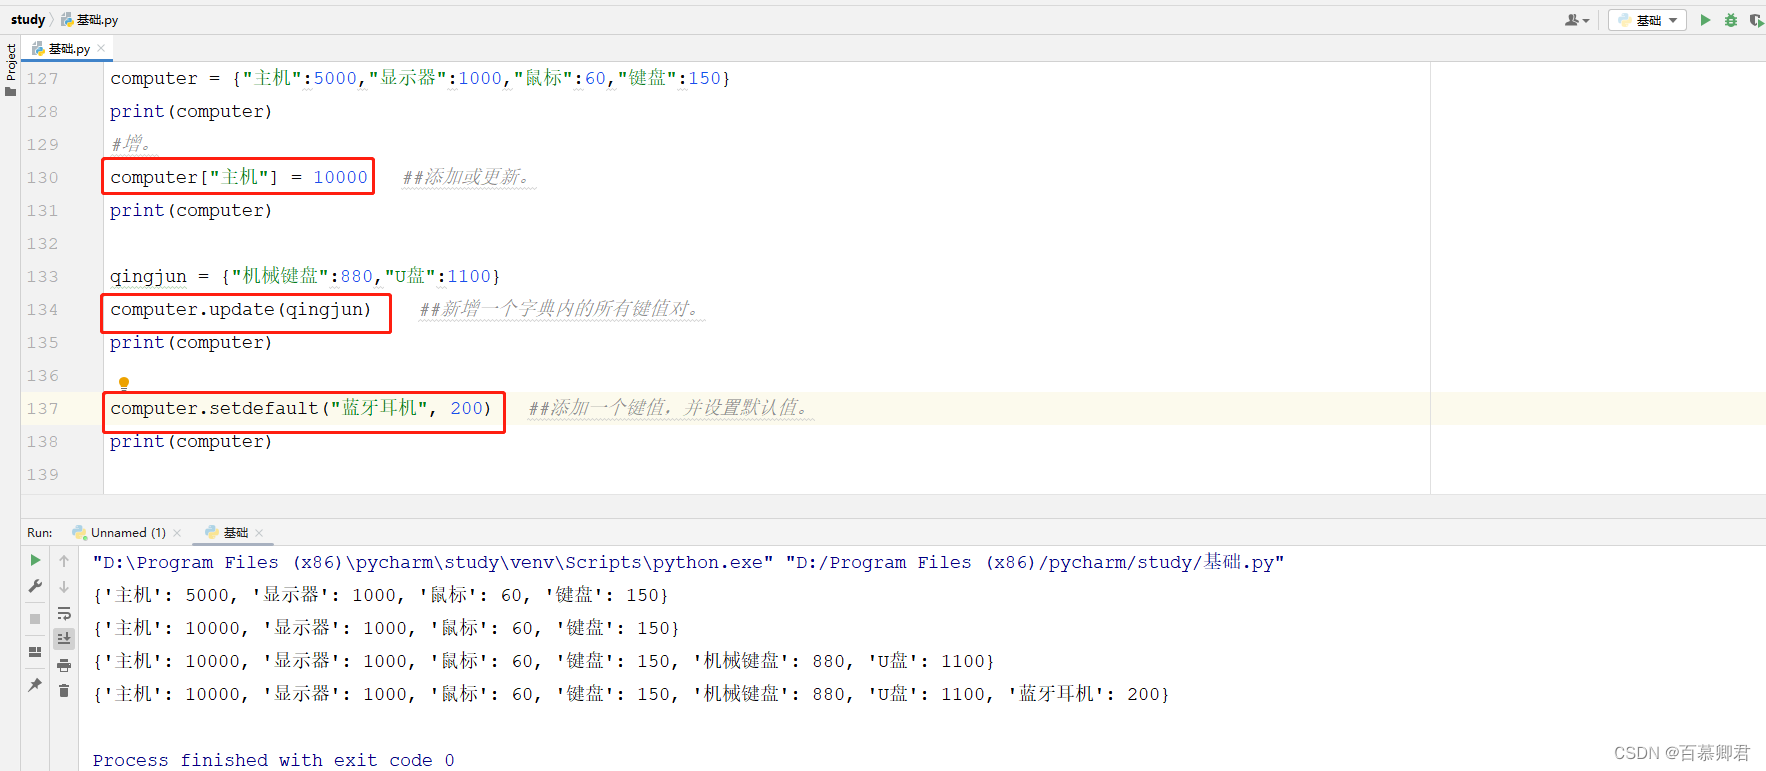Click print(computer) on line 128
1766x771 pixels.
pyautogui.click(x=191, y=111)
